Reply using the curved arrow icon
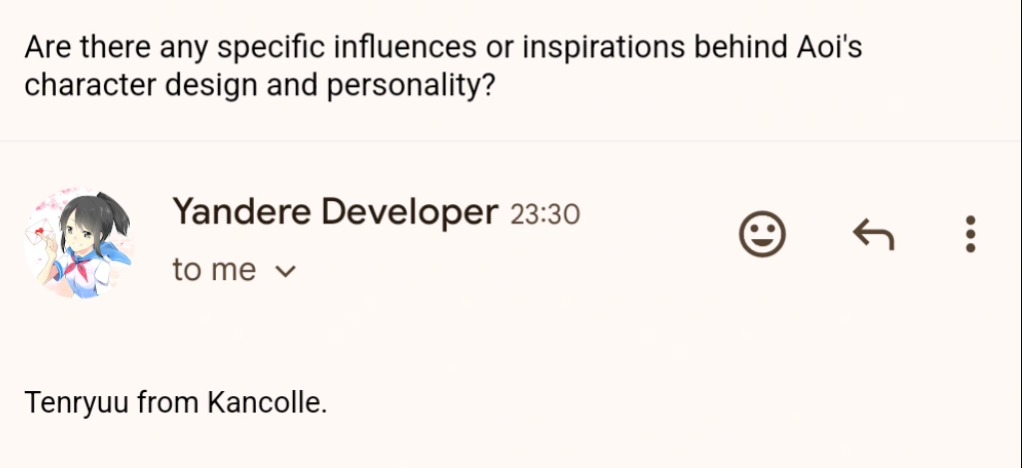This screenshot has width=1022, height=468. (873, 235)
